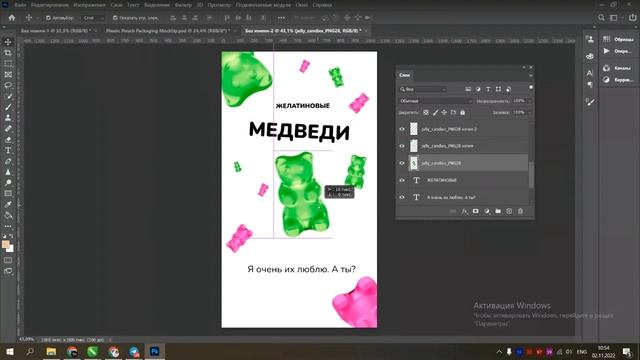Image resolution: width=640 pixels, height=360 pixels.
Task: Add a layer mask icon
Action: pos(476,211)
